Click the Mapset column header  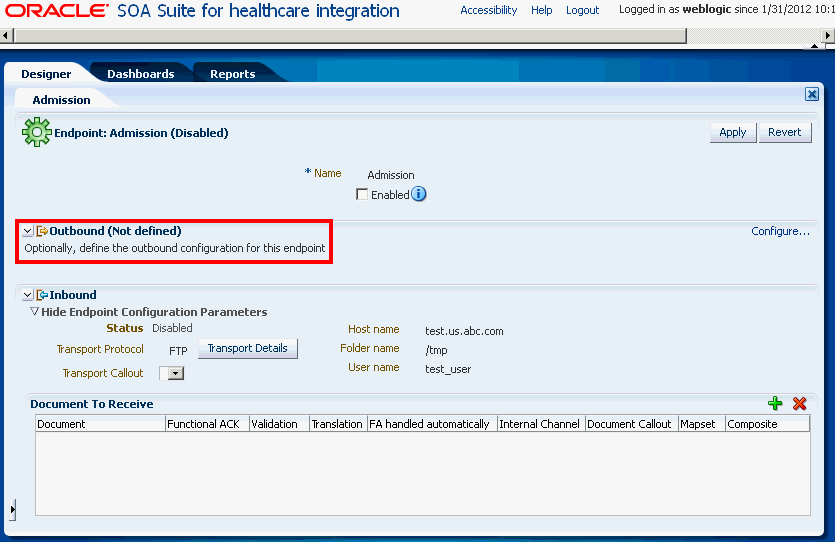click(x=702, y=424)
